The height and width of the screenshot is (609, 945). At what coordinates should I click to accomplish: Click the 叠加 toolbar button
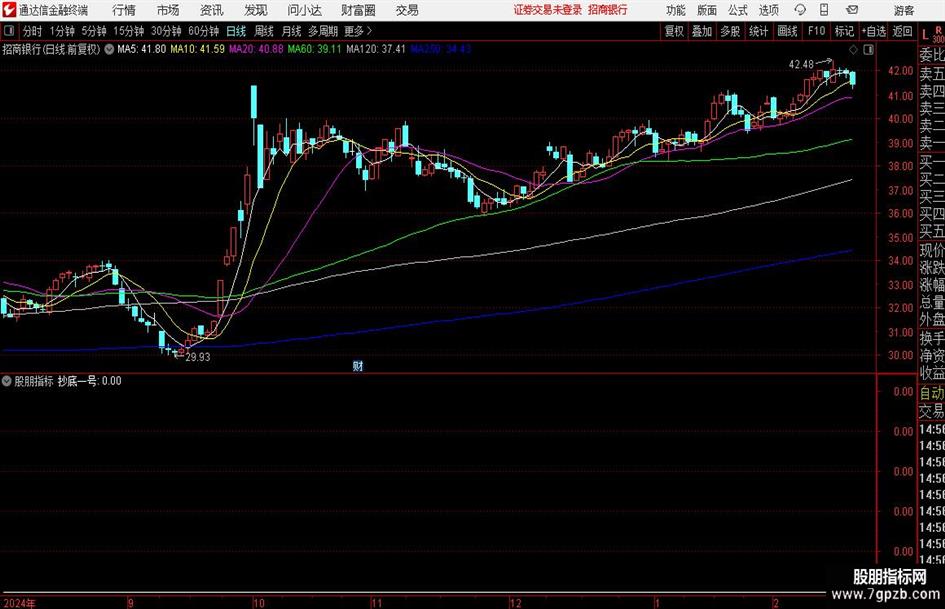click(702, 31)
